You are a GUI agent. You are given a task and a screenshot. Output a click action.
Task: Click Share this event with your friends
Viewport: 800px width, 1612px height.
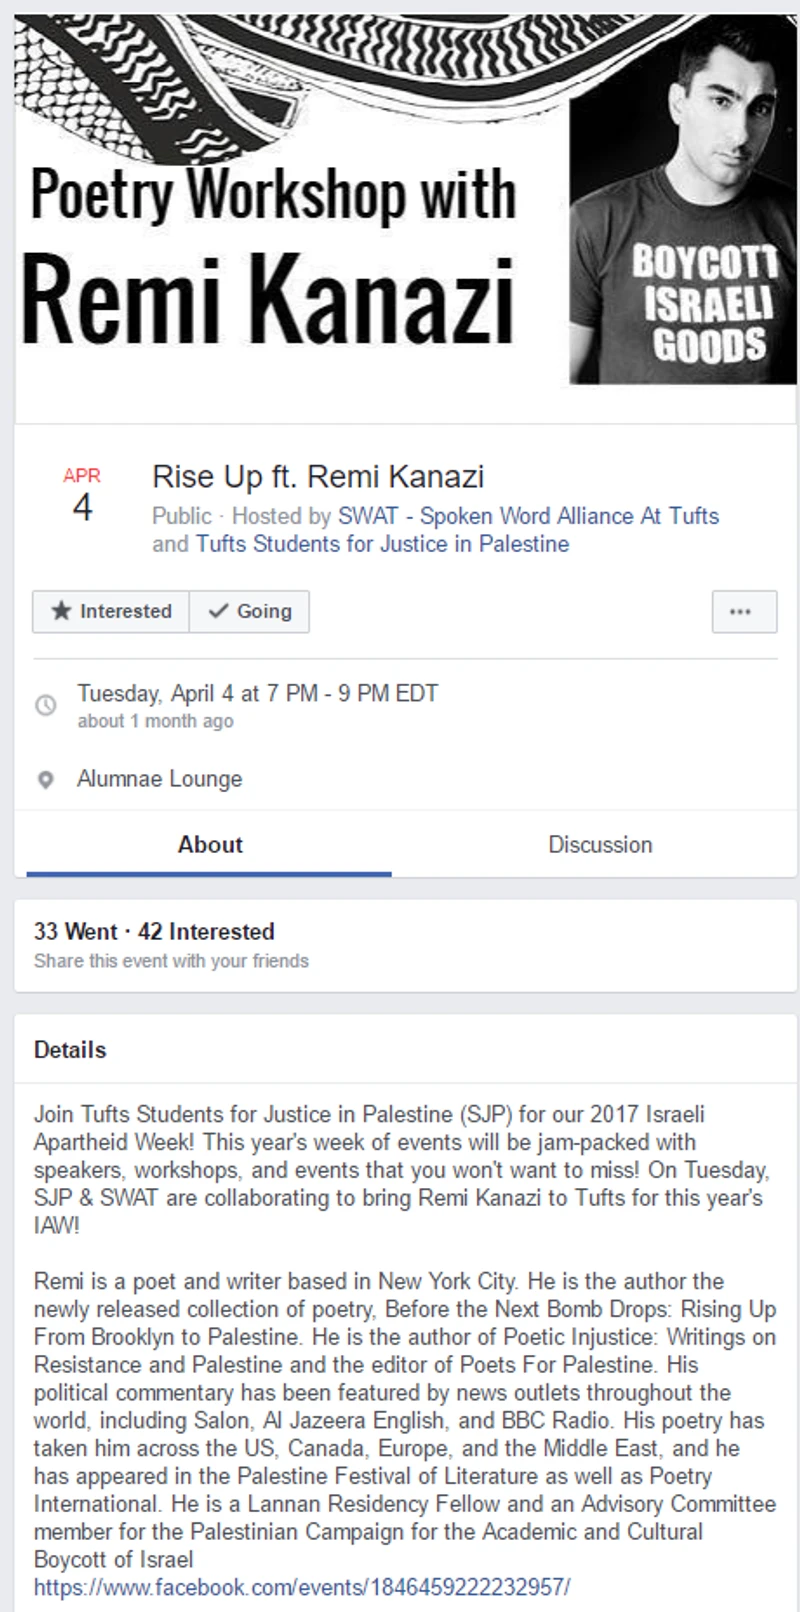point(171,961)
